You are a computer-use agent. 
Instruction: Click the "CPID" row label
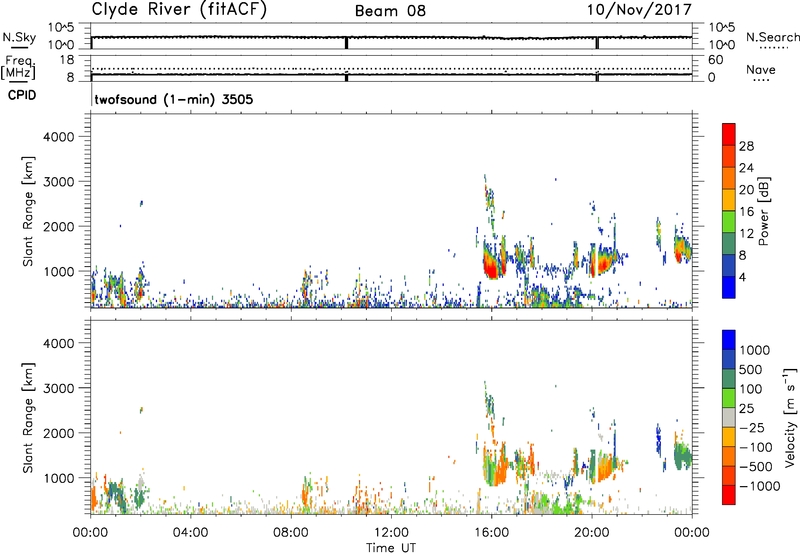pos(22,95)
